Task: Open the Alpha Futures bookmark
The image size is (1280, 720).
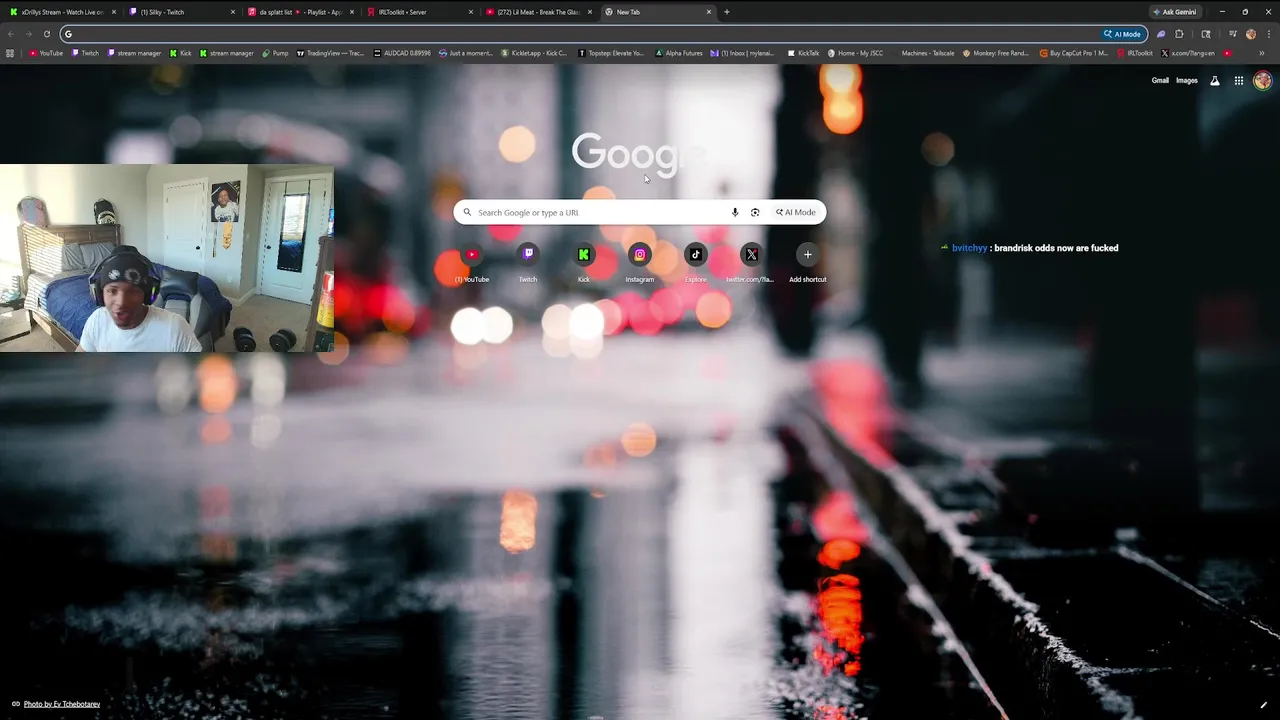Action: pyautogui.click(x=679, y=53)
